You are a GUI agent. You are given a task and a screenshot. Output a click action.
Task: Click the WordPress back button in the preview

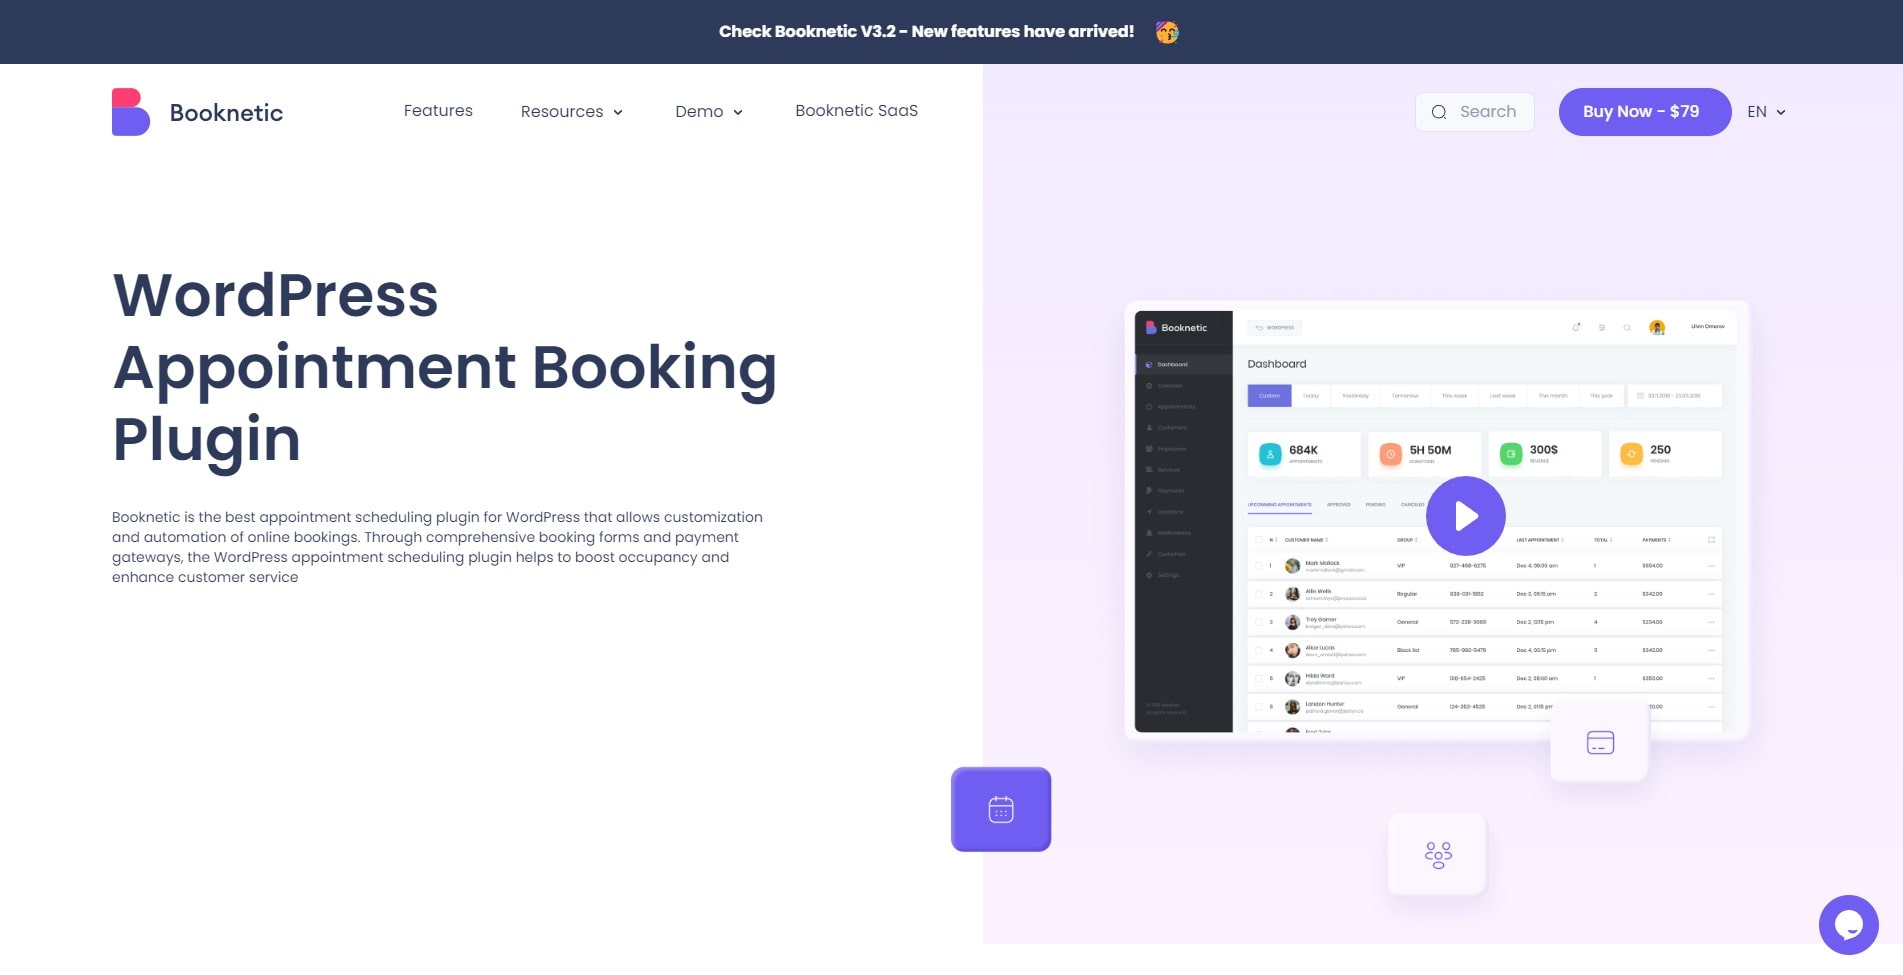point(1275,328)
